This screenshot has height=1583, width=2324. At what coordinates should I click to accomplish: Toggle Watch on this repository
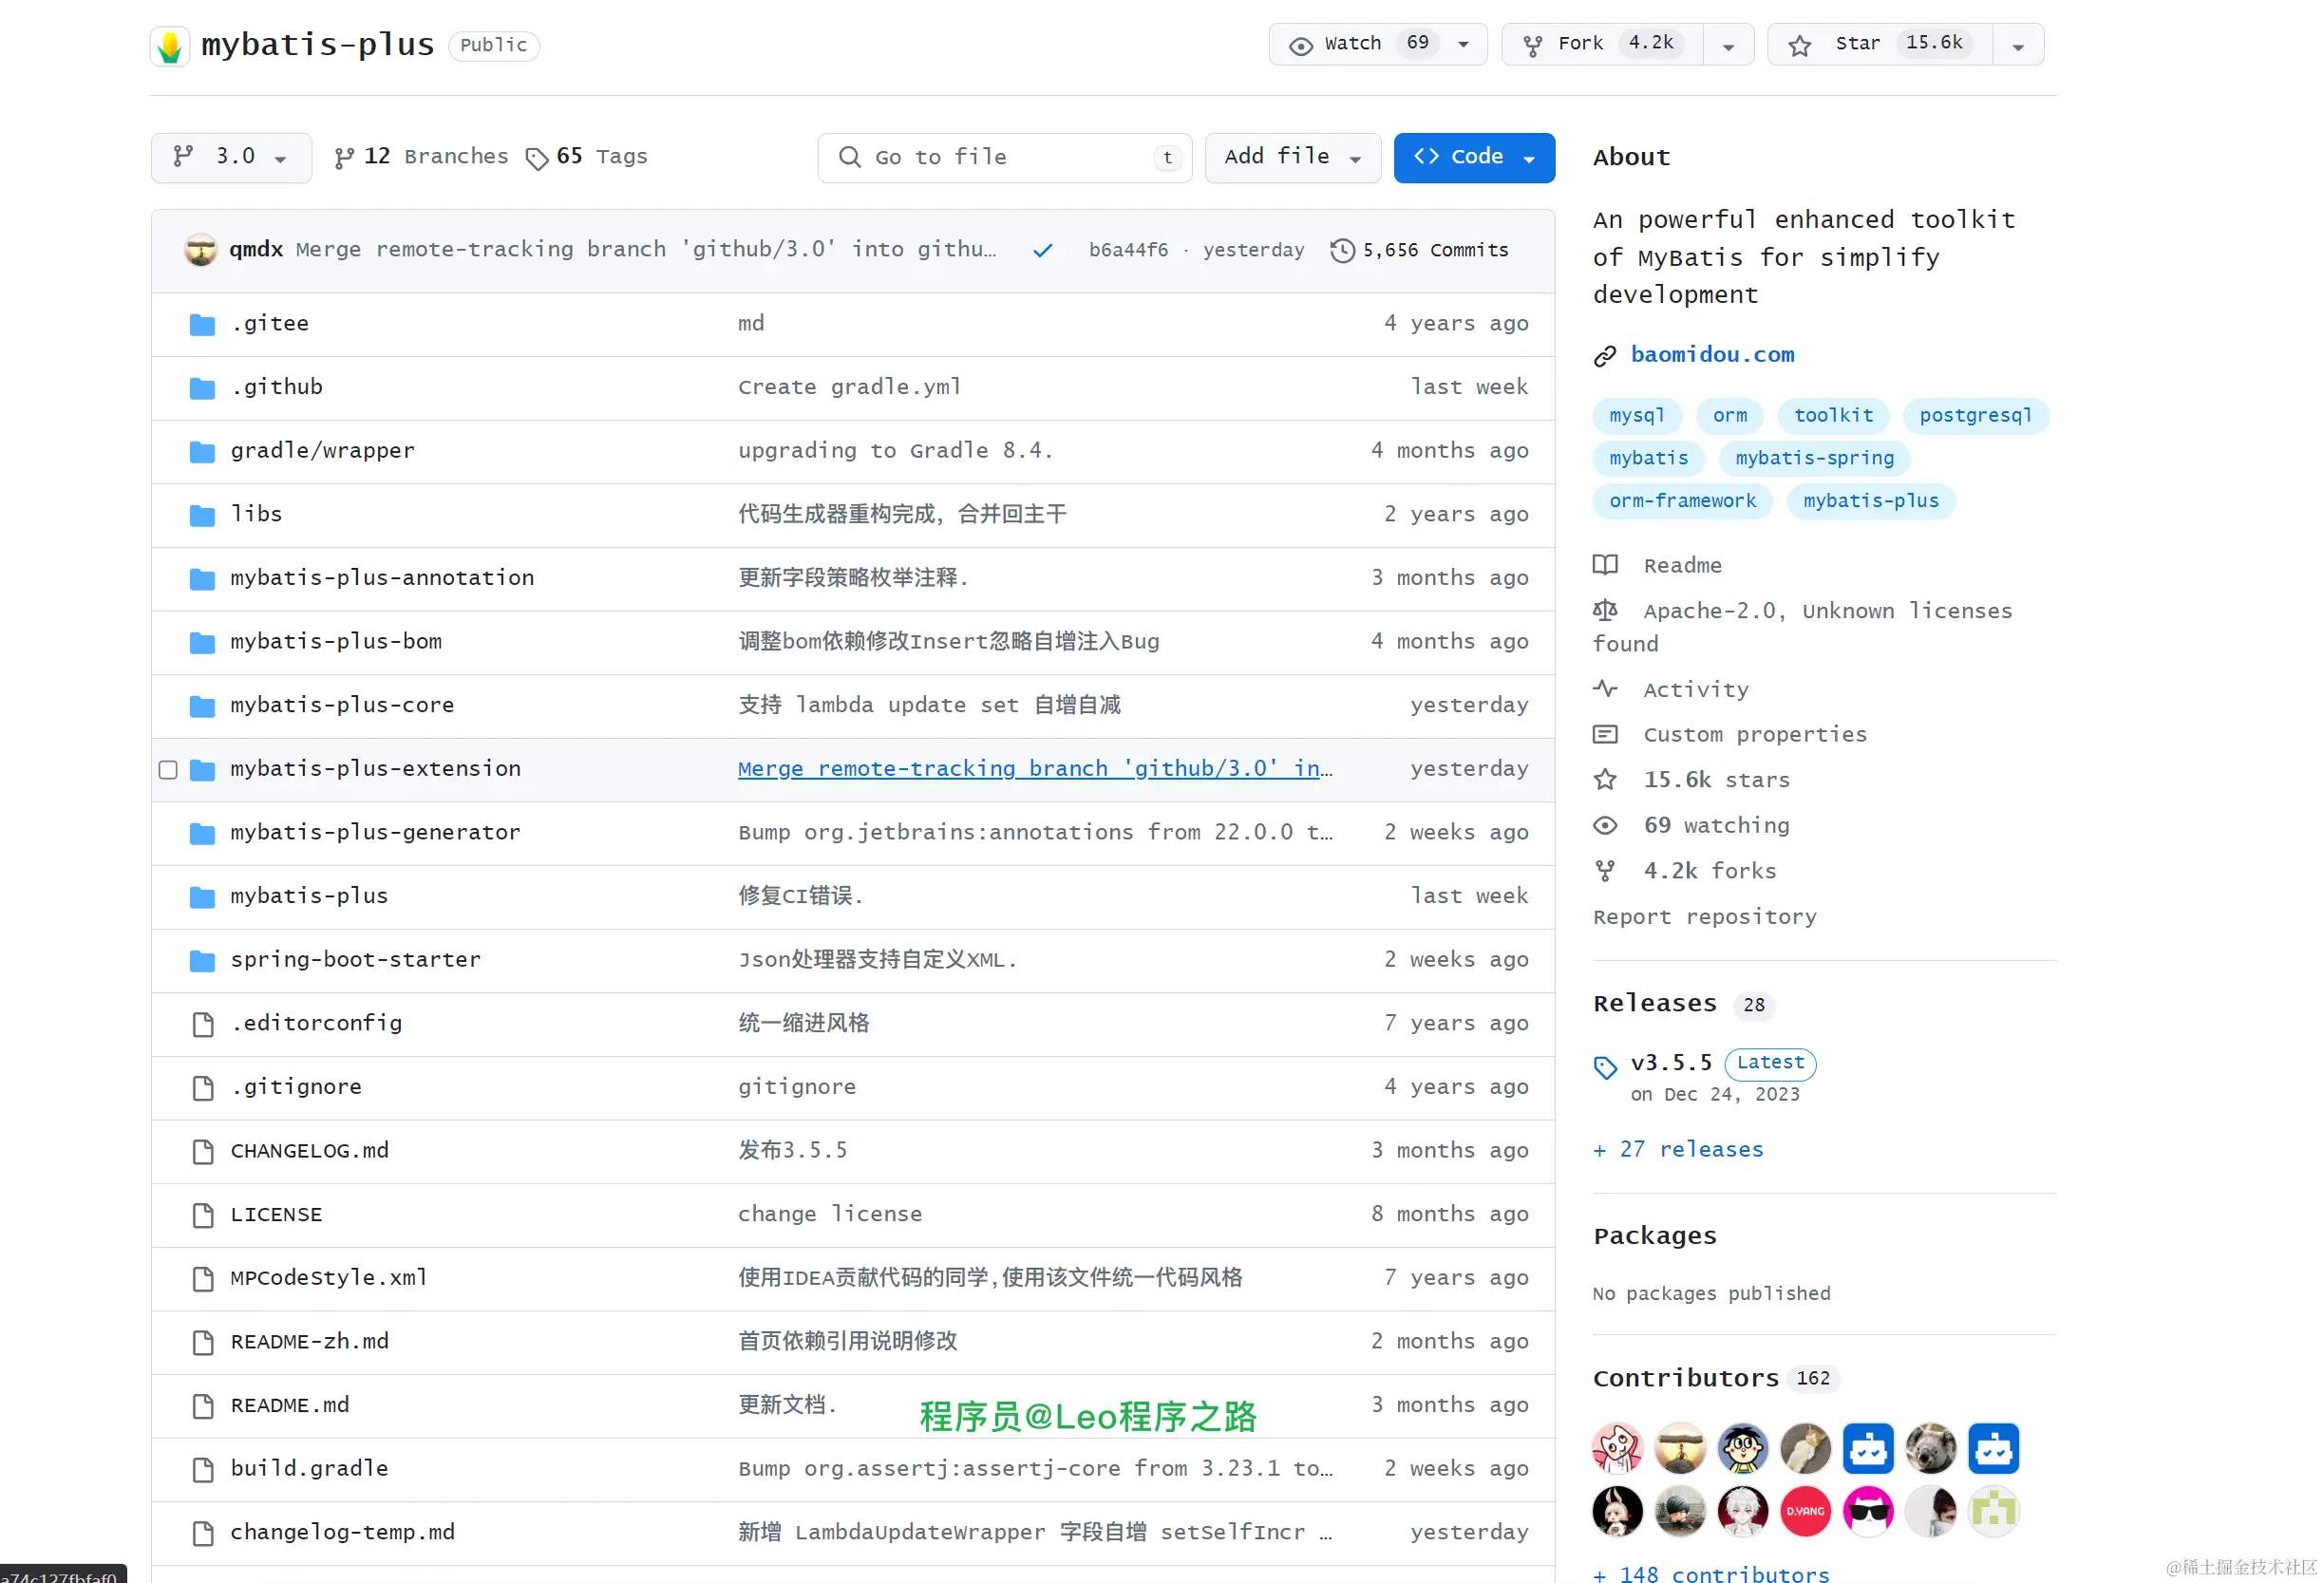pyautogui.click(x=1352, y=44)
